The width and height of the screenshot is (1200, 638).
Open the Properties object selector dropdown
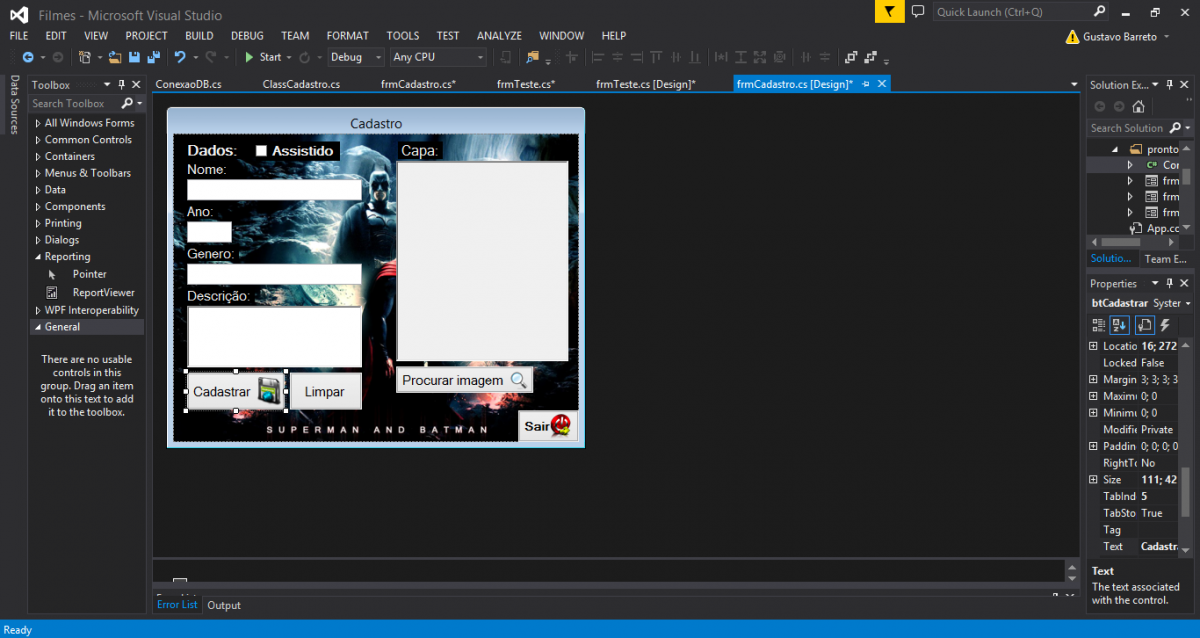pos(1186,303)
